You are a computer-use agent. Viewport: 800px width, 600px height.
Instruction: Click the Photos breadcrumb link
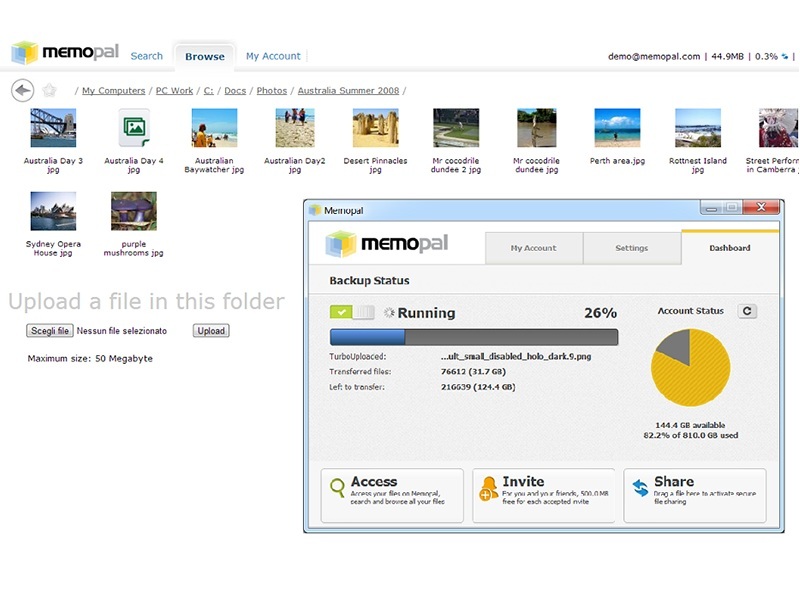coord(272,90)
